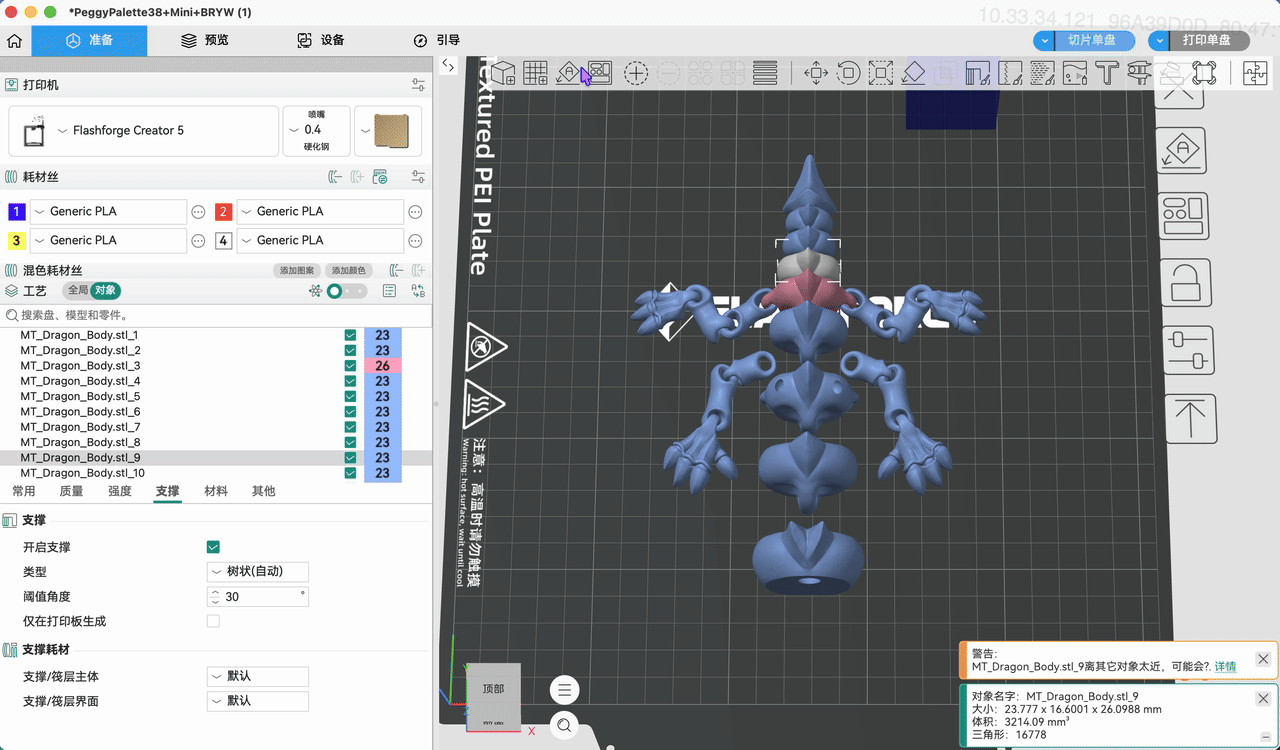Click the Add model cube icon
1280x750 pixels.
pyautogui.click(x=503, y=73)
